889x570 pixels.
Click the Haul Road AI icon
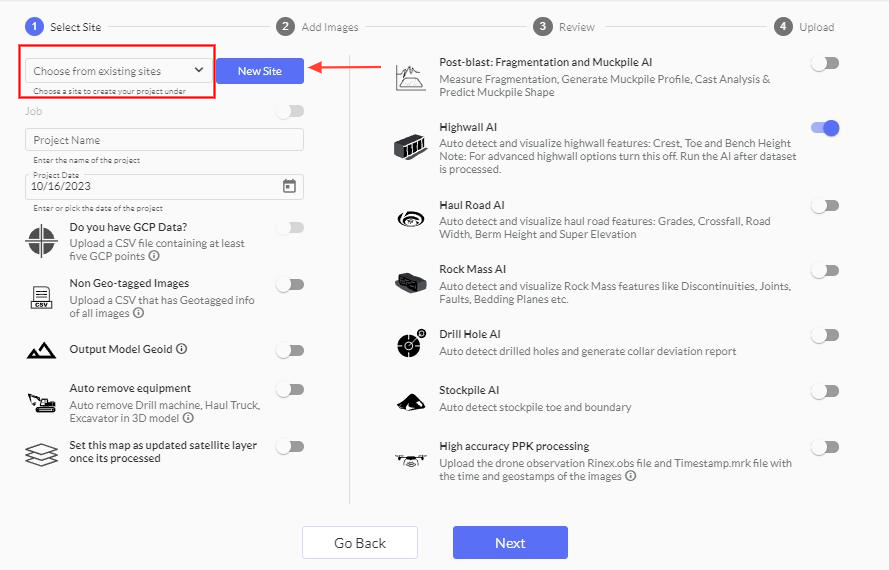pos(411,219)
